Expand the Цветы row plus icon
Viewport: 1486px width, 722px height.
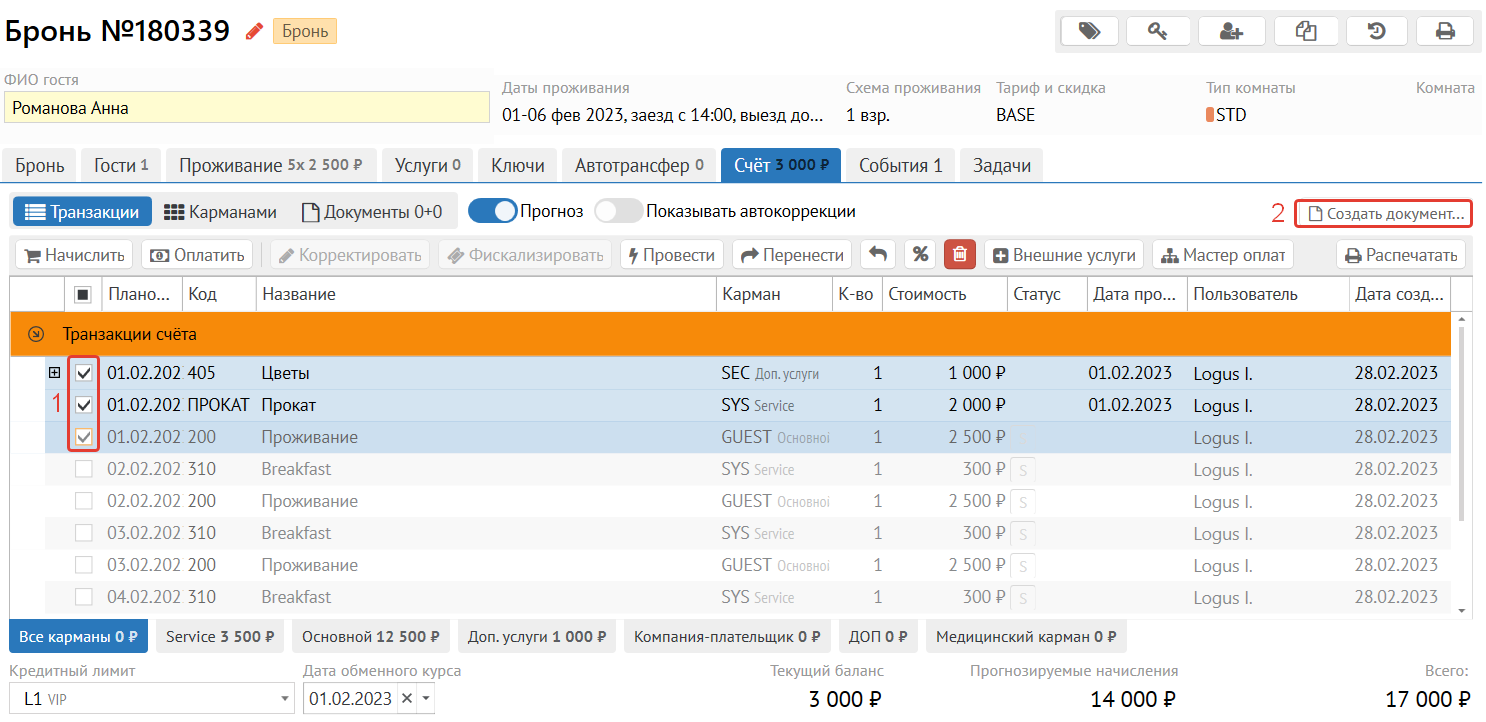tap(55, 373)
